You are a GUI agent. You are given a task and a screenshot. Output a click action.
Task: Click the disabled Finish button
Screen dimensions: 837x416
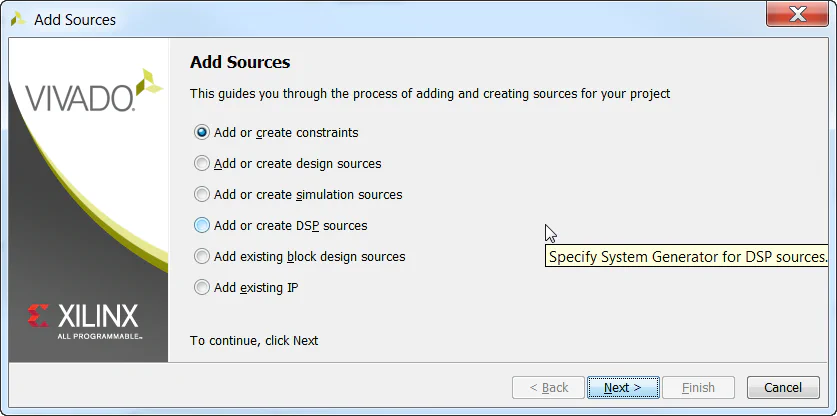tap(698, 387)
